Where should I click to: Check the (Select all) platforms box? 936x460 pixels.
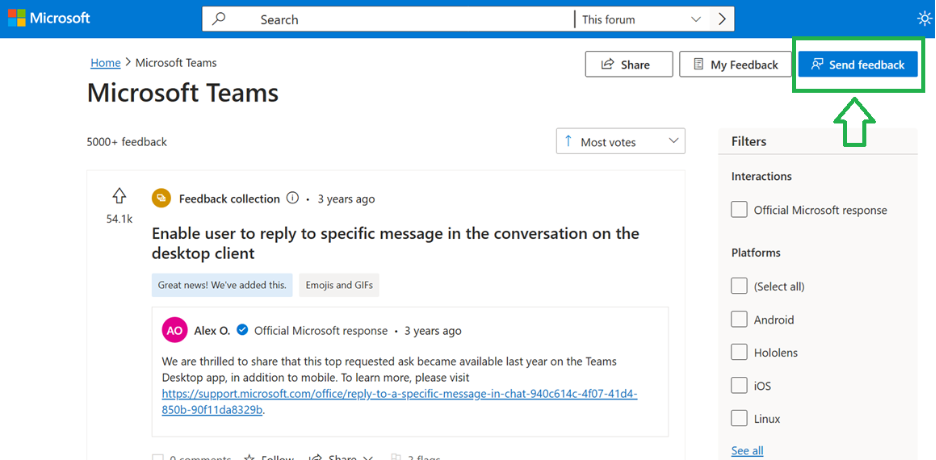coord(739,286)
